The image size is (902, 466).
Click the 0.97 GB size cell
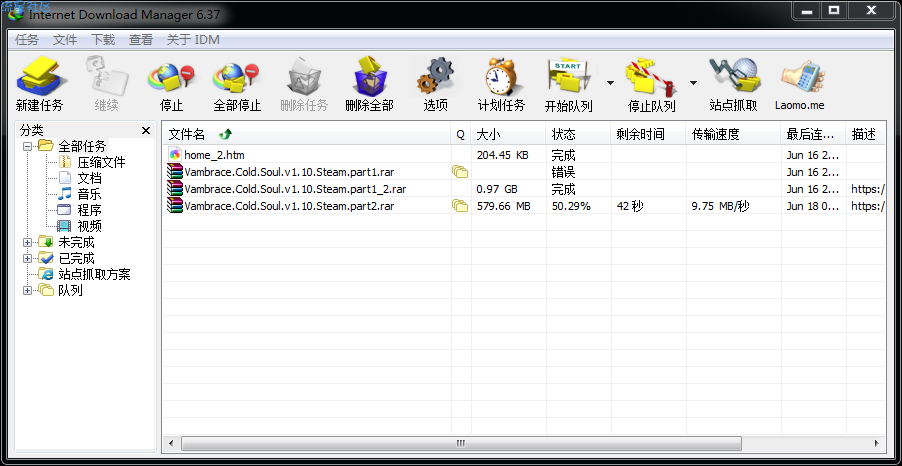point(497,189)
